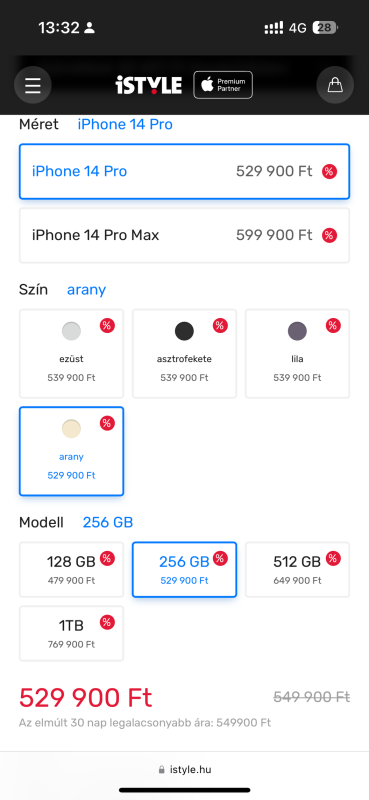
Task: Tap discount badge on iPhone 14 Pro Max row
Action: pyautogui.click(x=329, y=235)
